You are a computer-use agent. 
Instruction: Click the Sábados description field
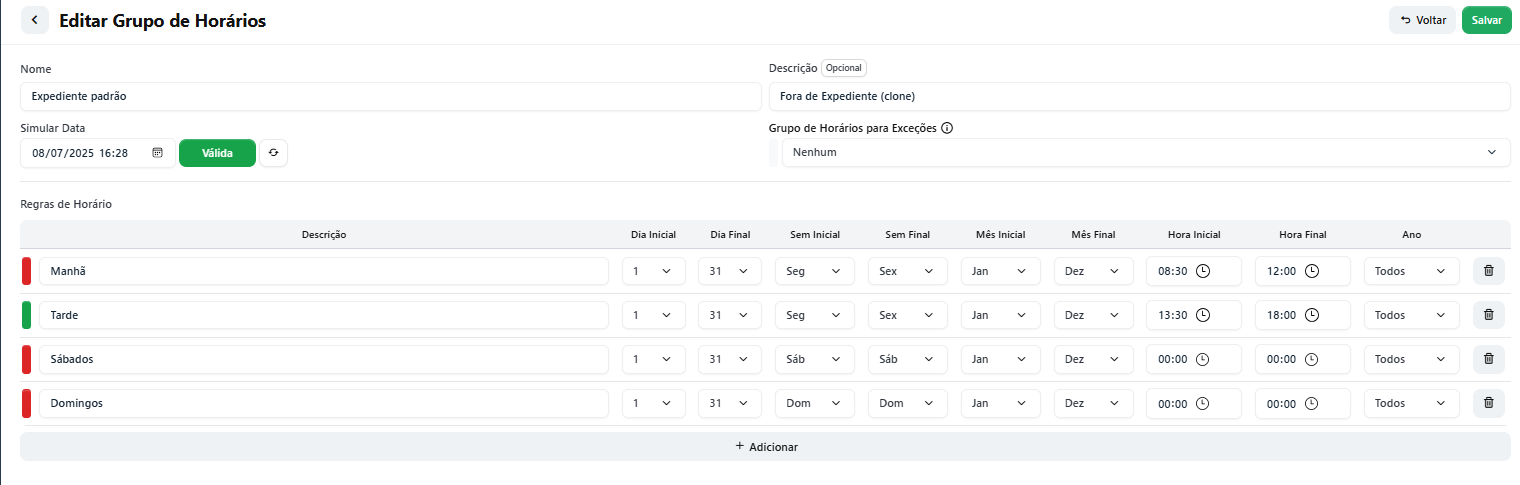click(324, 359)
